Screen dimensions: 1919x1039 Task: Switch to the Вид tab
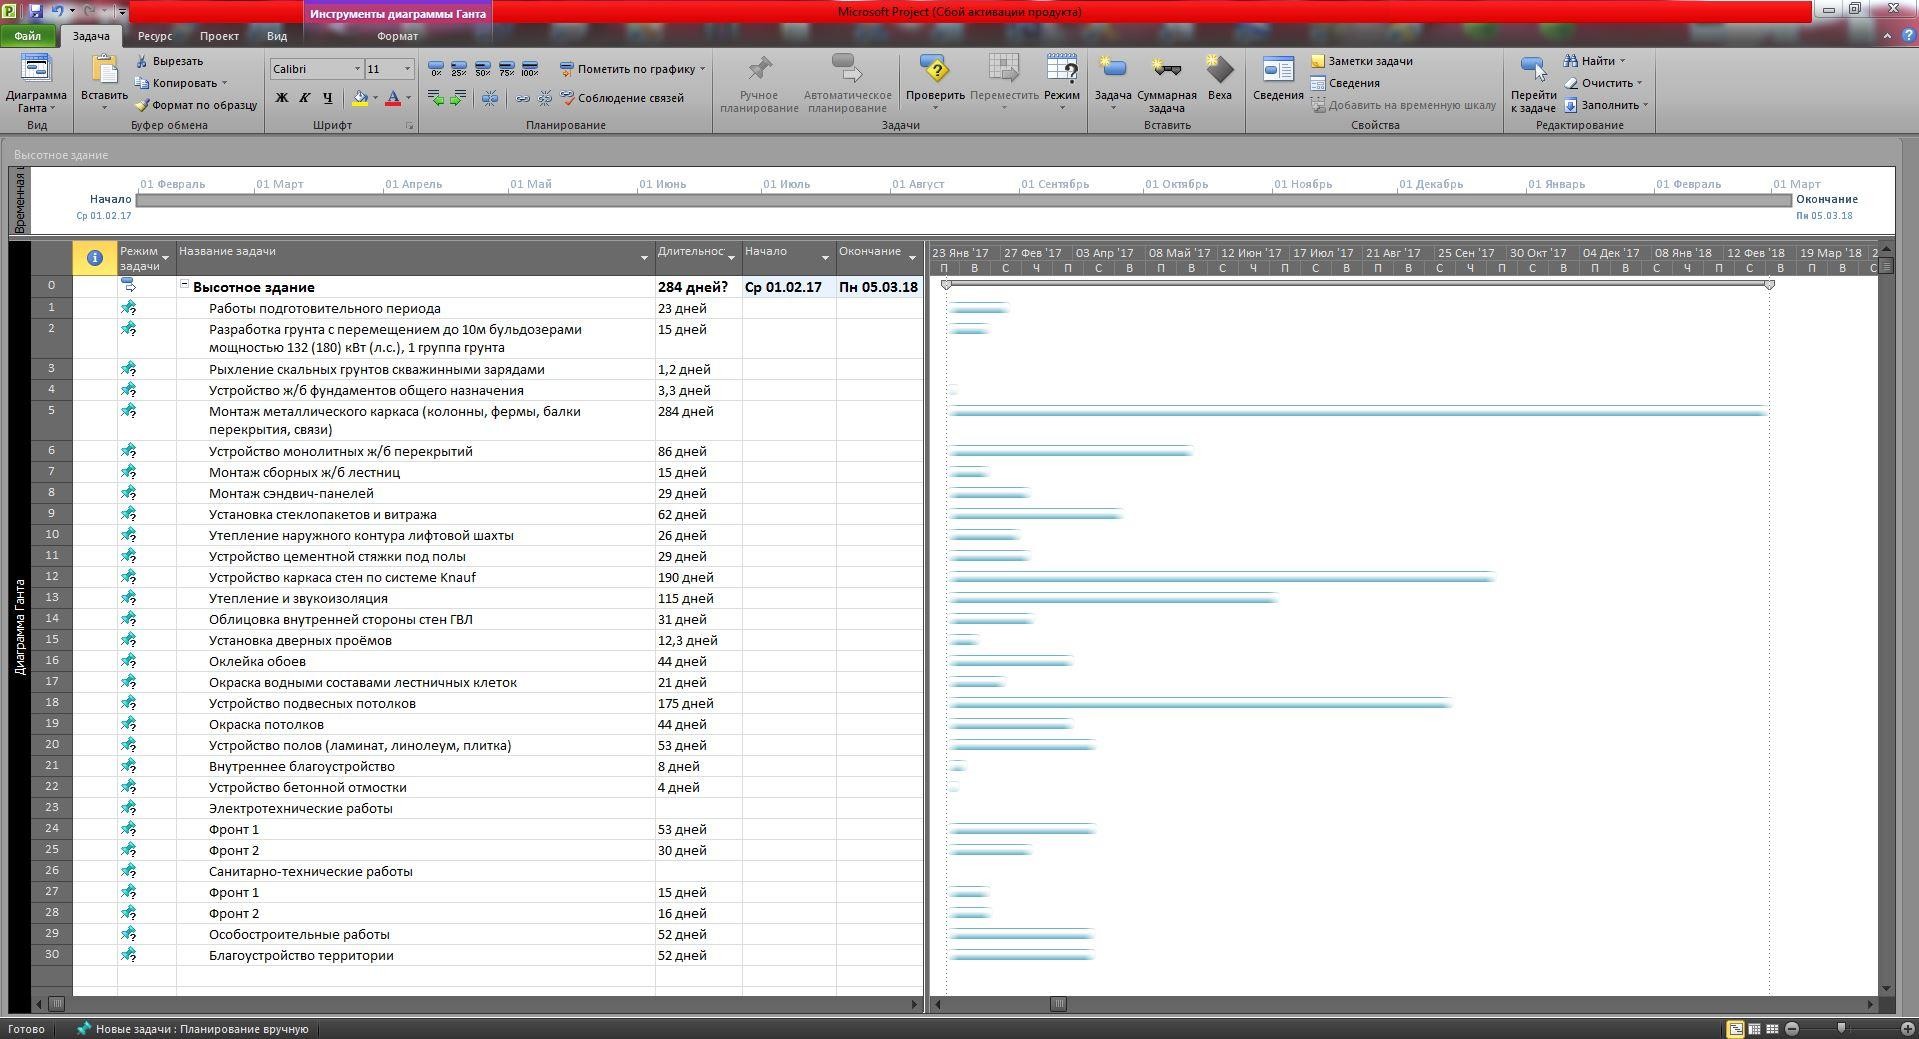pos(277,36)
